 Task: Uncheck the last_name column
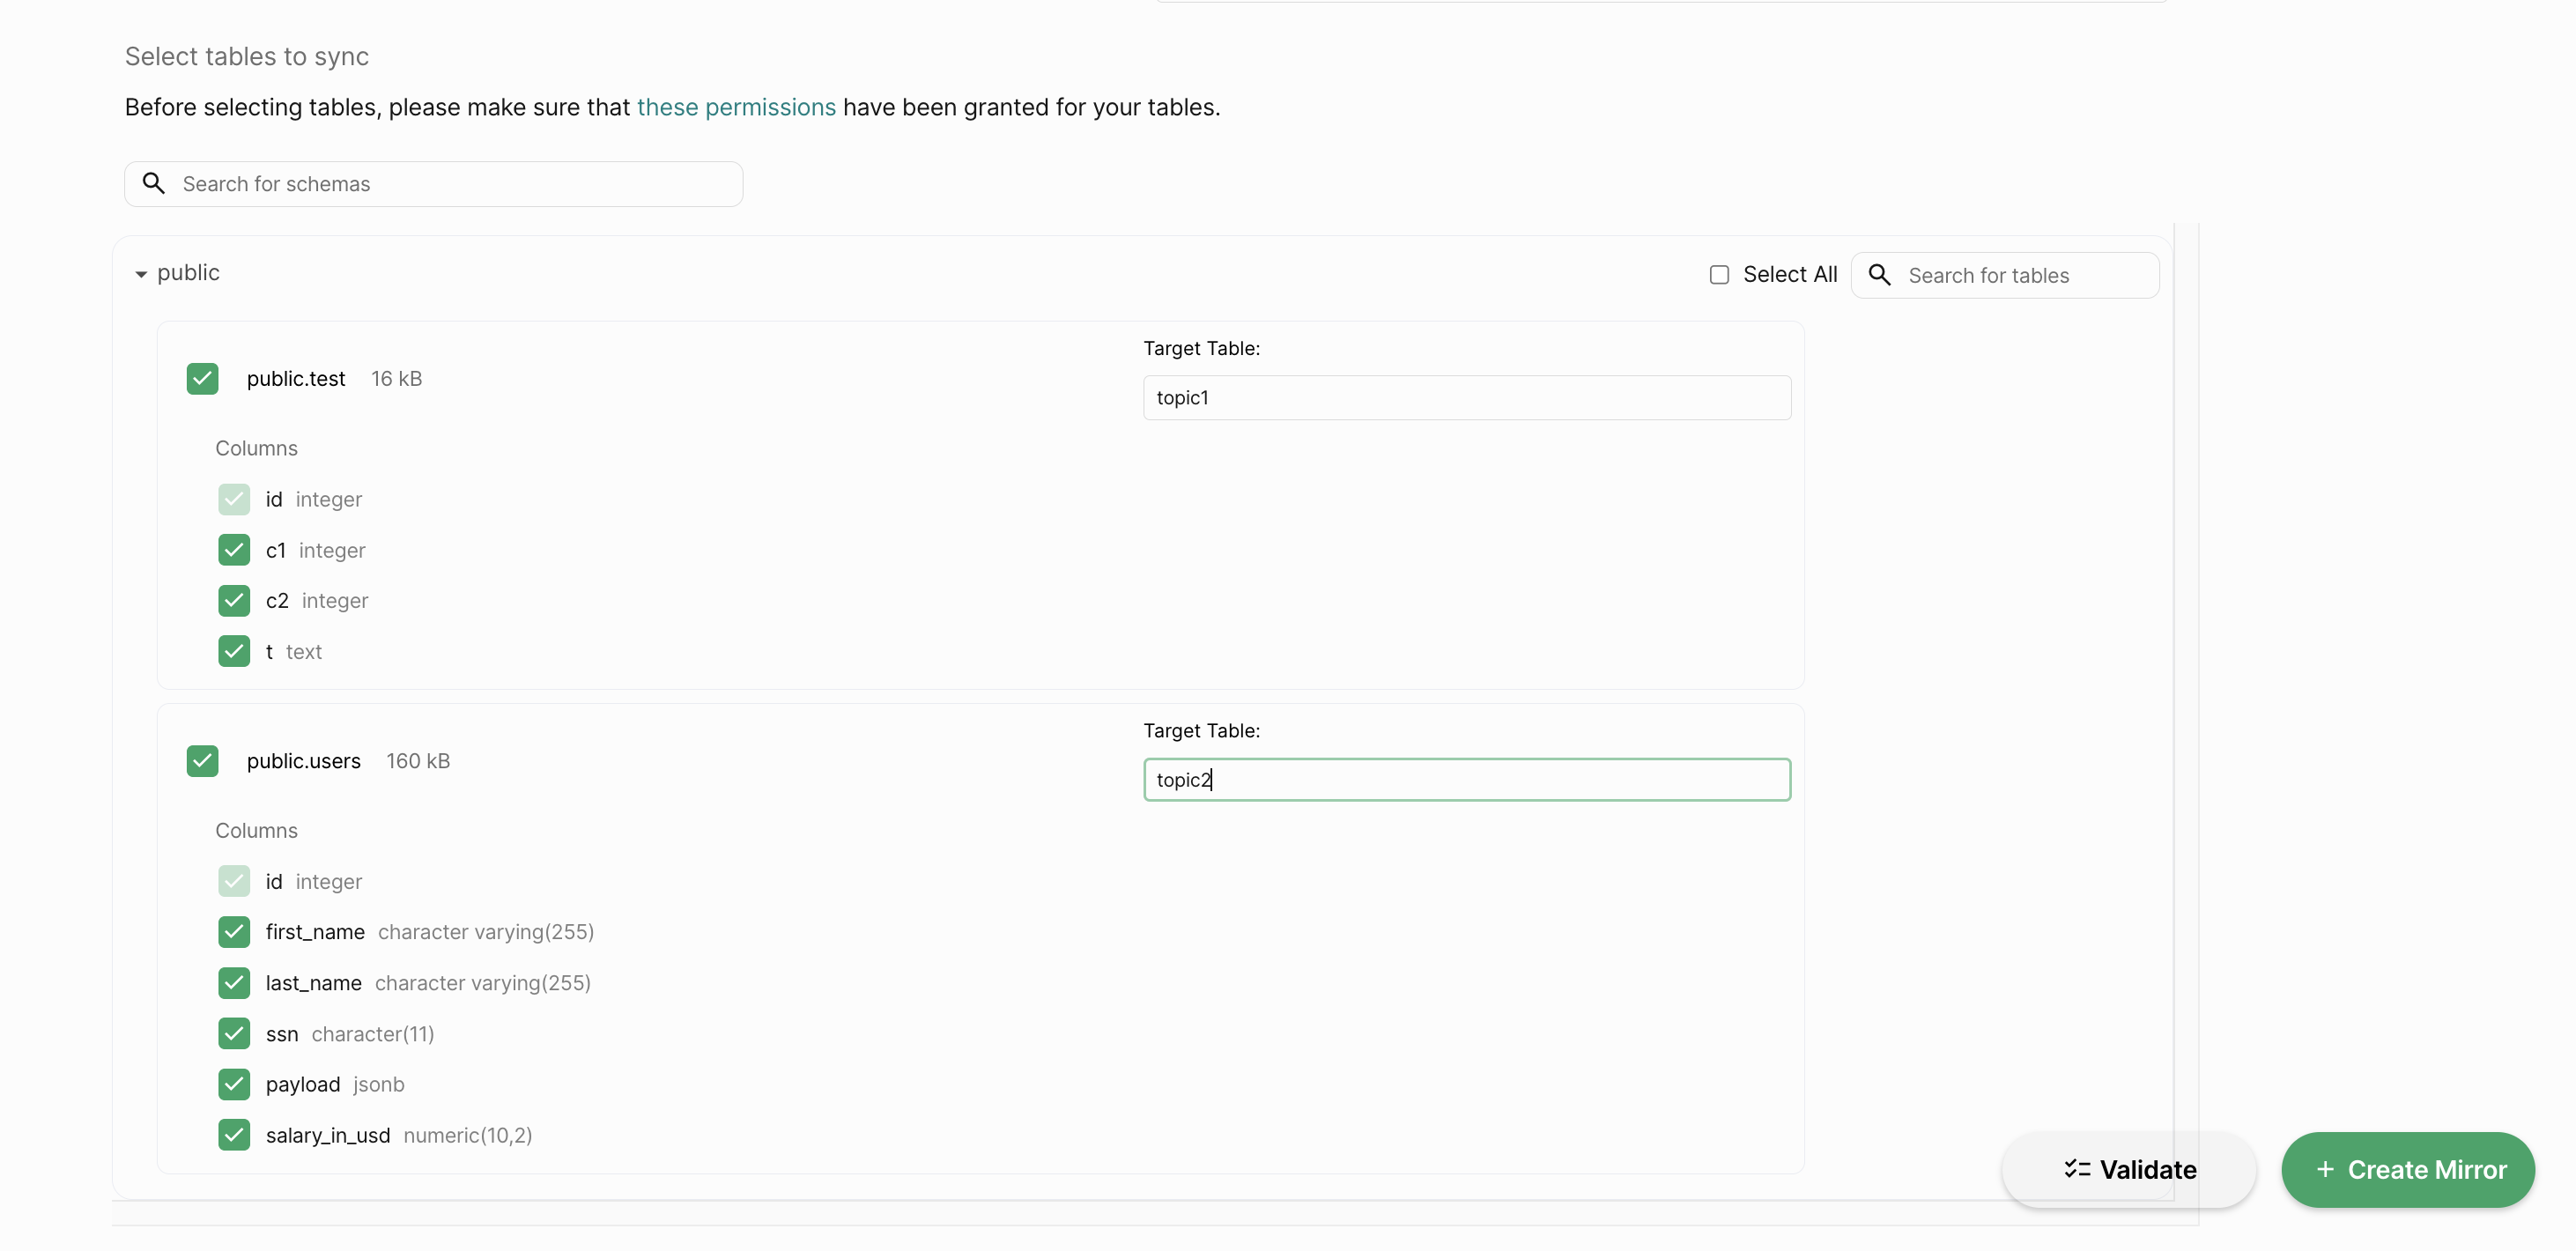click(x=234, y=983)
